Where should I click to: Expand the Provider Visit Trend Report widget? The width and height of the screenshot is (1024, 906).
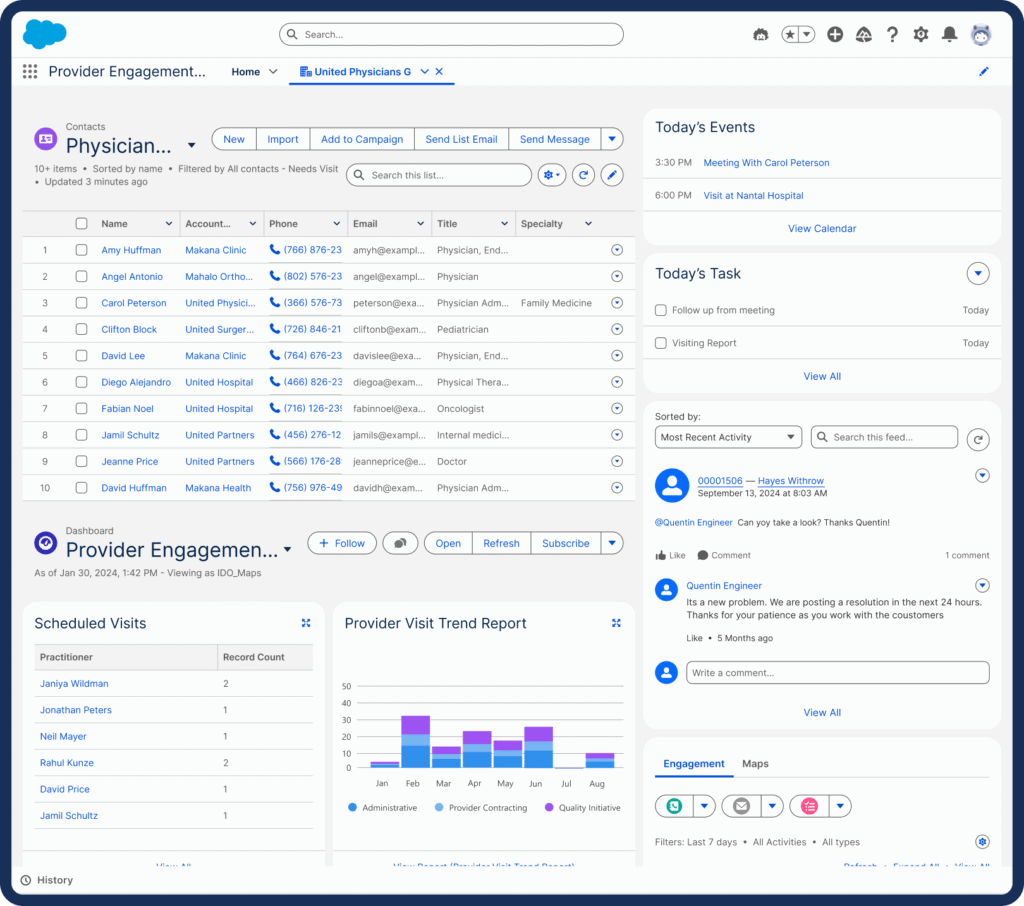pos(616,623)
